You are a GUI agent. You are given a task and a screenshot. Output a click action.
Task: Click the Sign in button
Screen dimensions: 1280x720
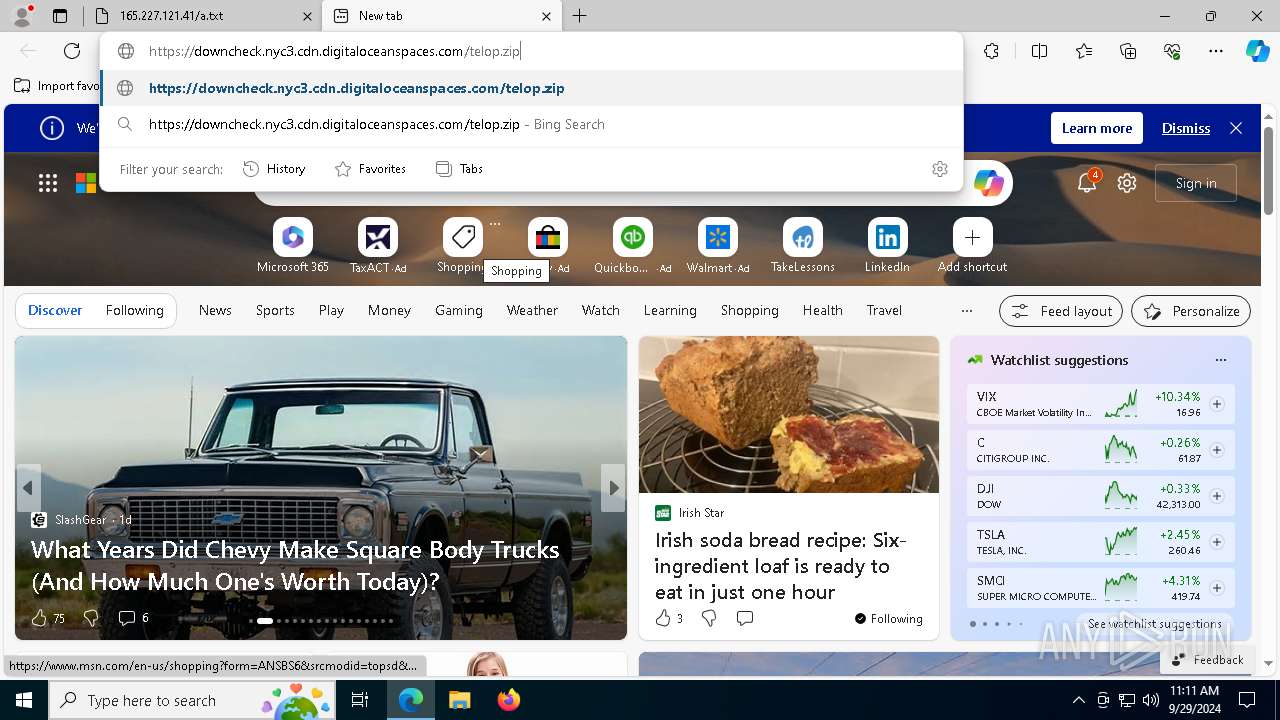tap(1196, 183)
